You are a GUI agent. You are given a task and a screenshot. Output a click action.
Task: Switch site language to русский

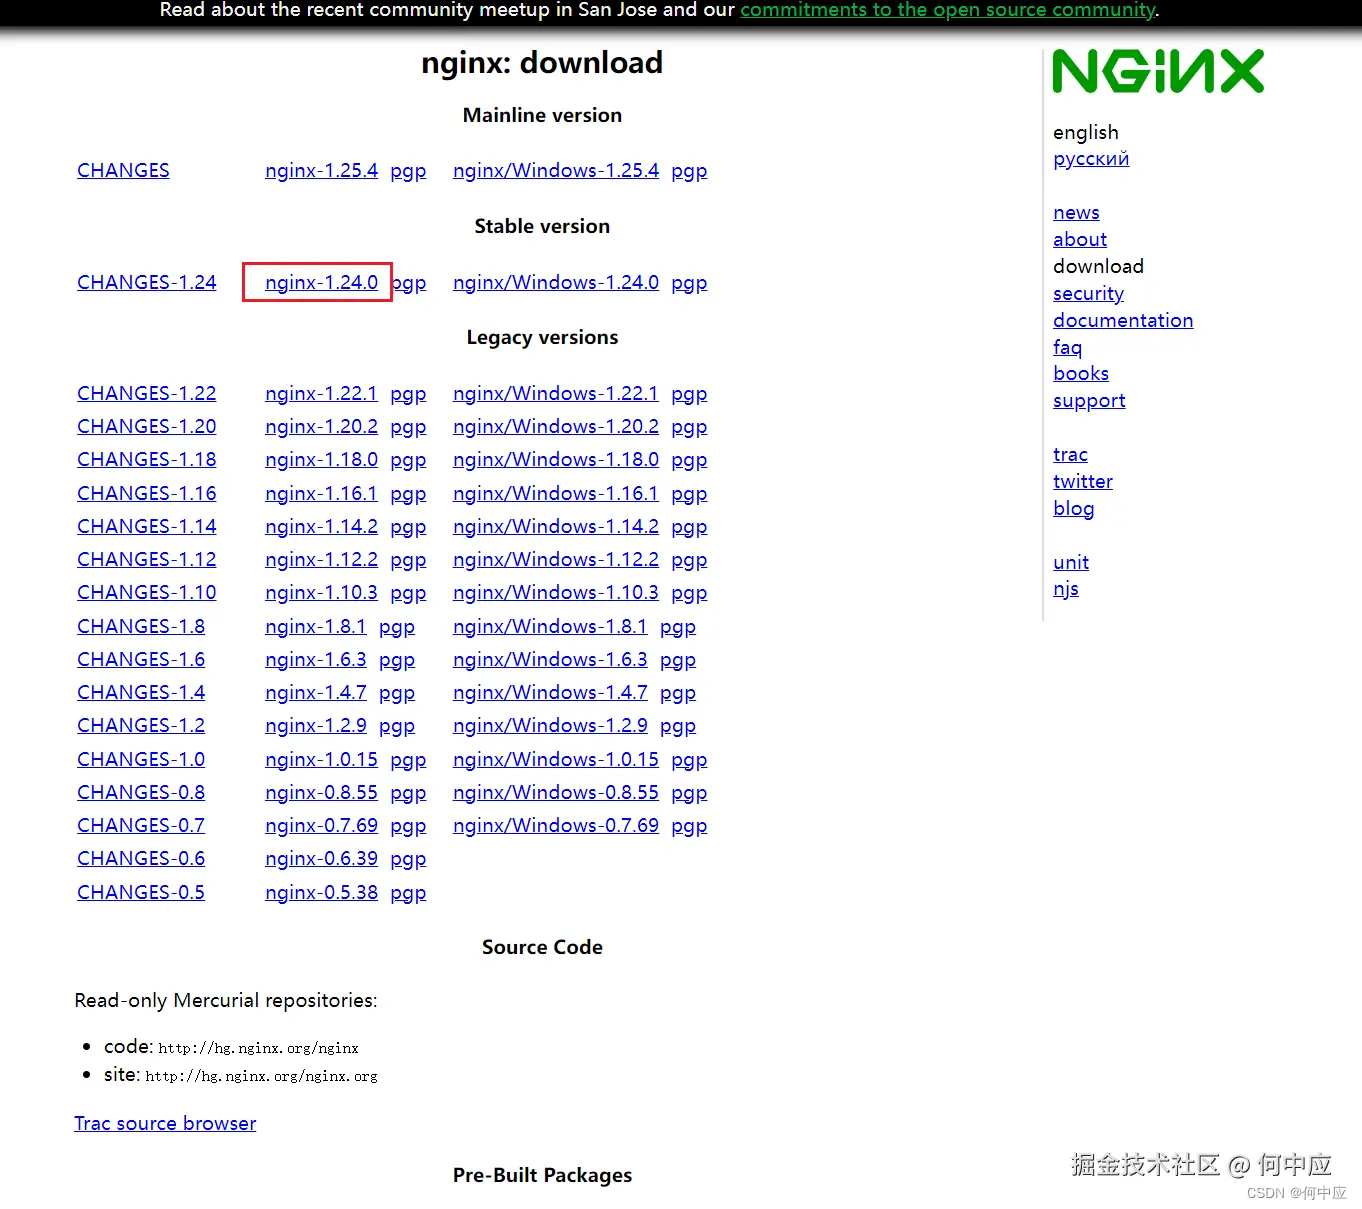pyautogui.click(x=1091, y=159)
